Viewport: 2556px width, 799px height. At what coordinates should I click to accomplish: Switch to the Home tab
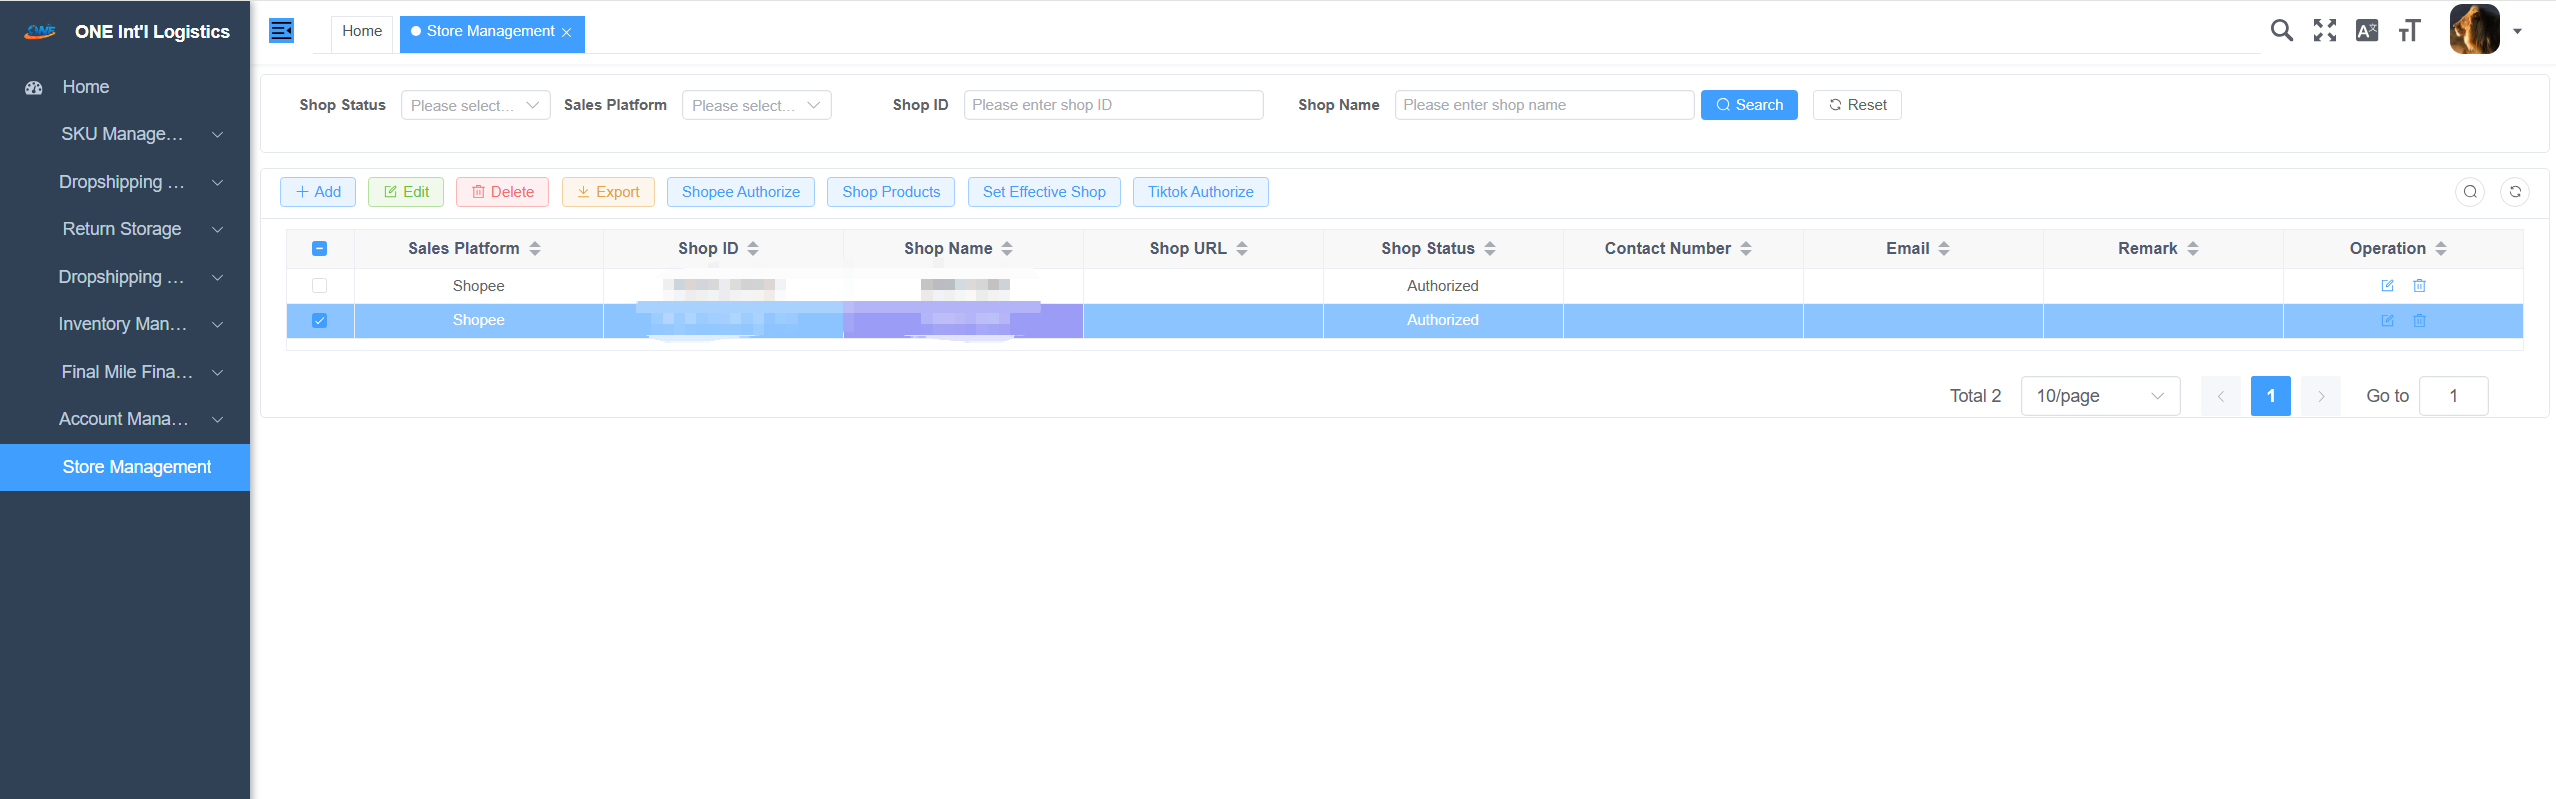click(x=362, y=31)
